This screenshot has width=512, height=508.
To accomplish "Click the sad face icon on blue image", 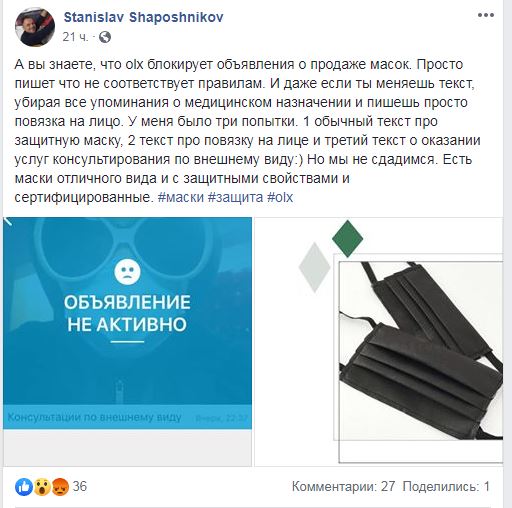I will [127, 271].
